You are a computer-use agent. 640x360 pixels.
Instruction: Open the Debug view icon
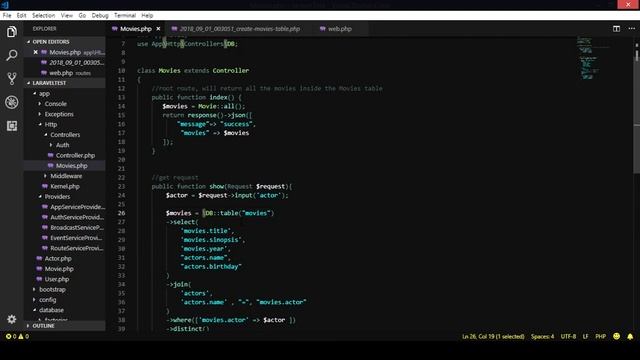click(x=11, y=102)
